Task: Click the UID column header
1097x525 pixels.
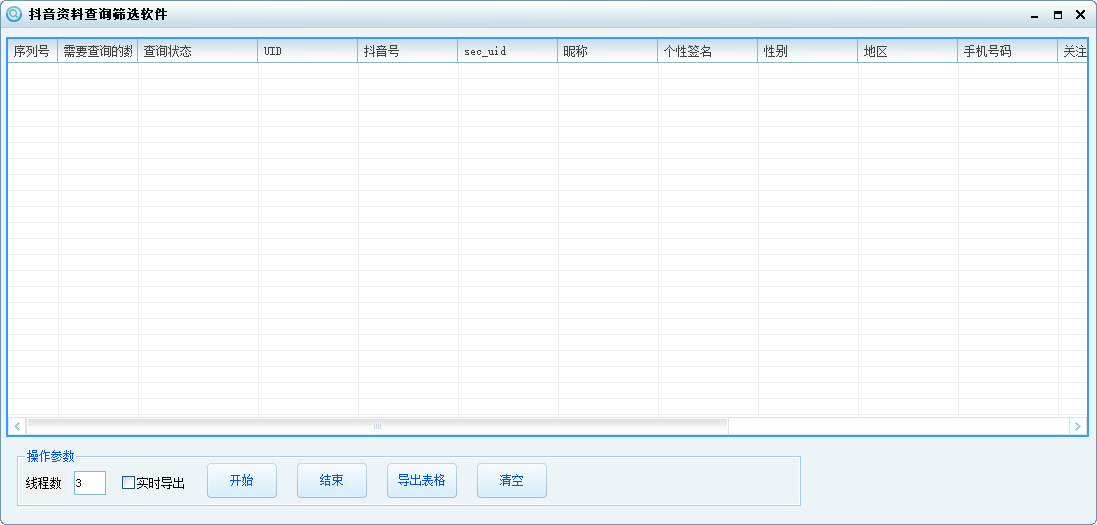Action: [x=308, y=51]
